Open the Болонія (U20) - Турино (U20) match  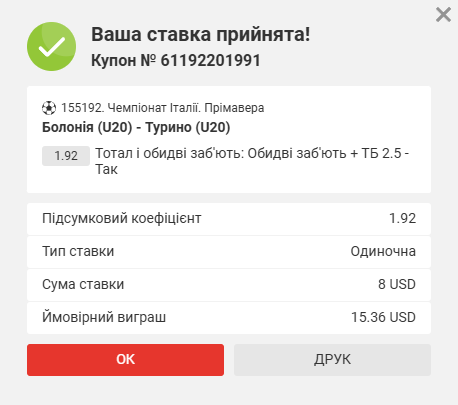tap(136, 127)
